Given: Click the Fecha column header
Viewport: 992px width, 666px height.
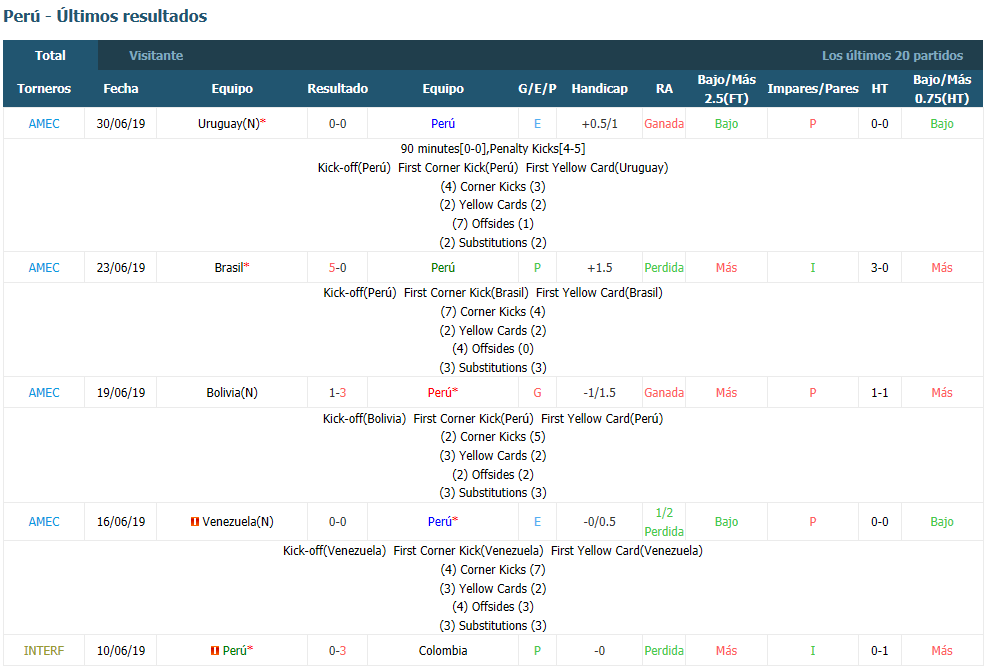Looking at the screenshot, I should (x=120, y=89).
